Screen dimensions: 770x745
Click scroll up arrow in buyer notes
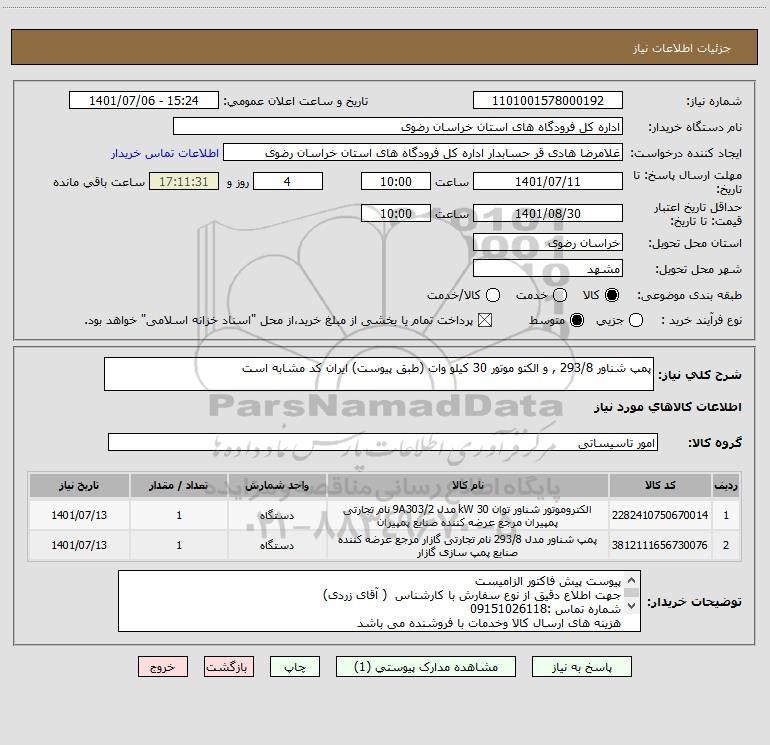pos(632,580)
